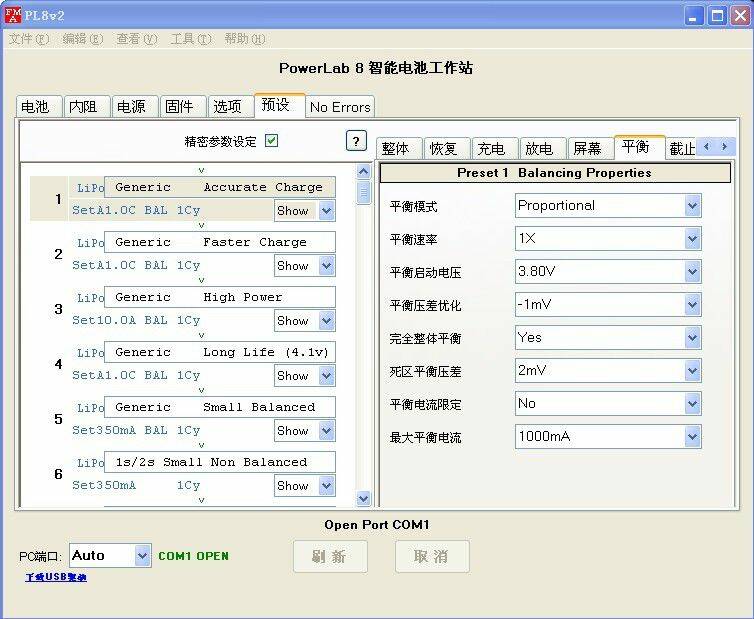Switch to 充电 sub-tab

(495, 148)
